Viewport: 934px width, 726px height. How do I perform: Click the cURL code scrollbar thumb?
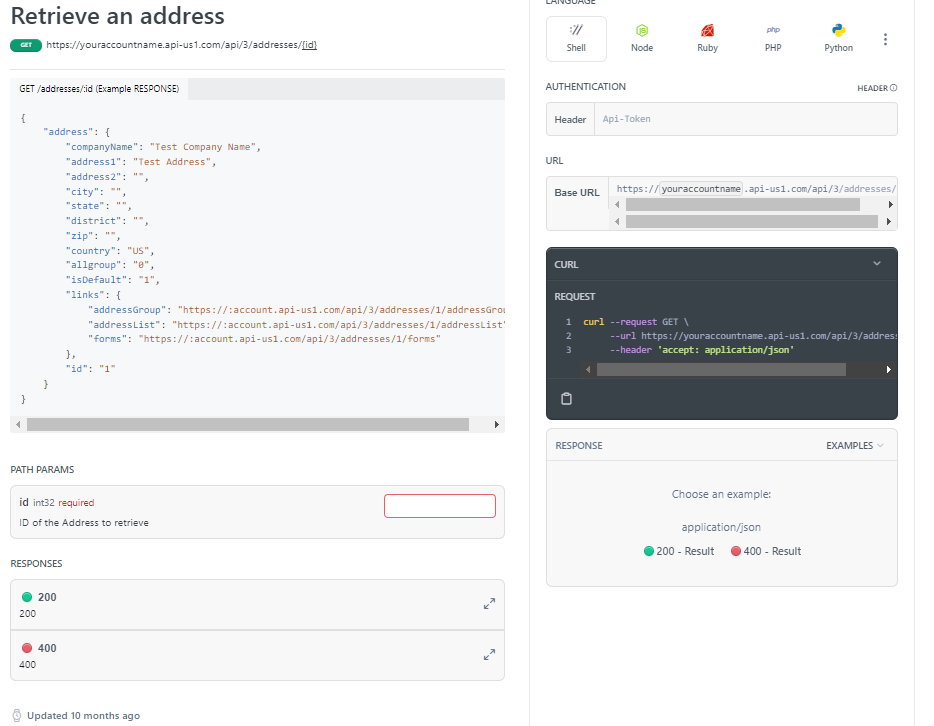pos(721,370)
